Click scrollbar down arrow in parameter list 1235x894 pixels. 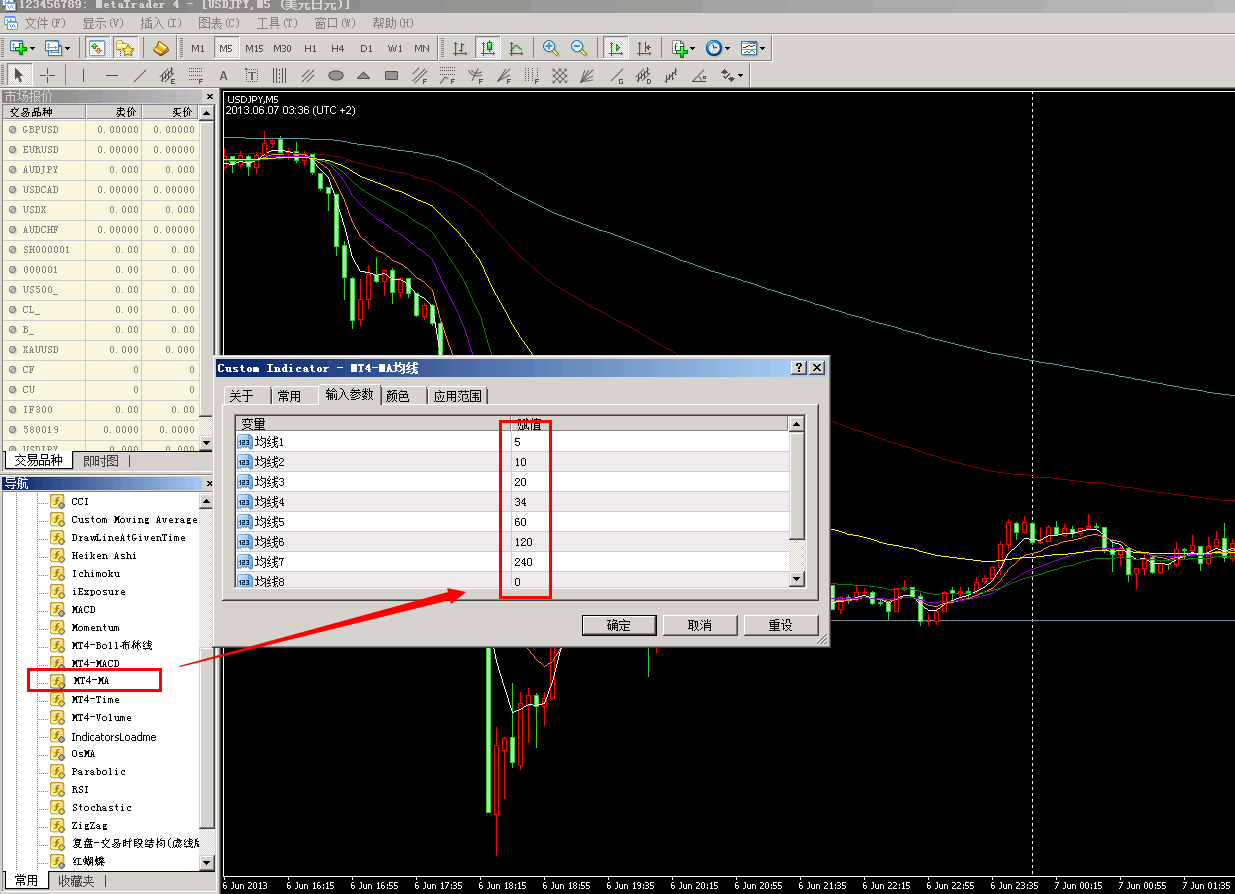tap(797, 579)
